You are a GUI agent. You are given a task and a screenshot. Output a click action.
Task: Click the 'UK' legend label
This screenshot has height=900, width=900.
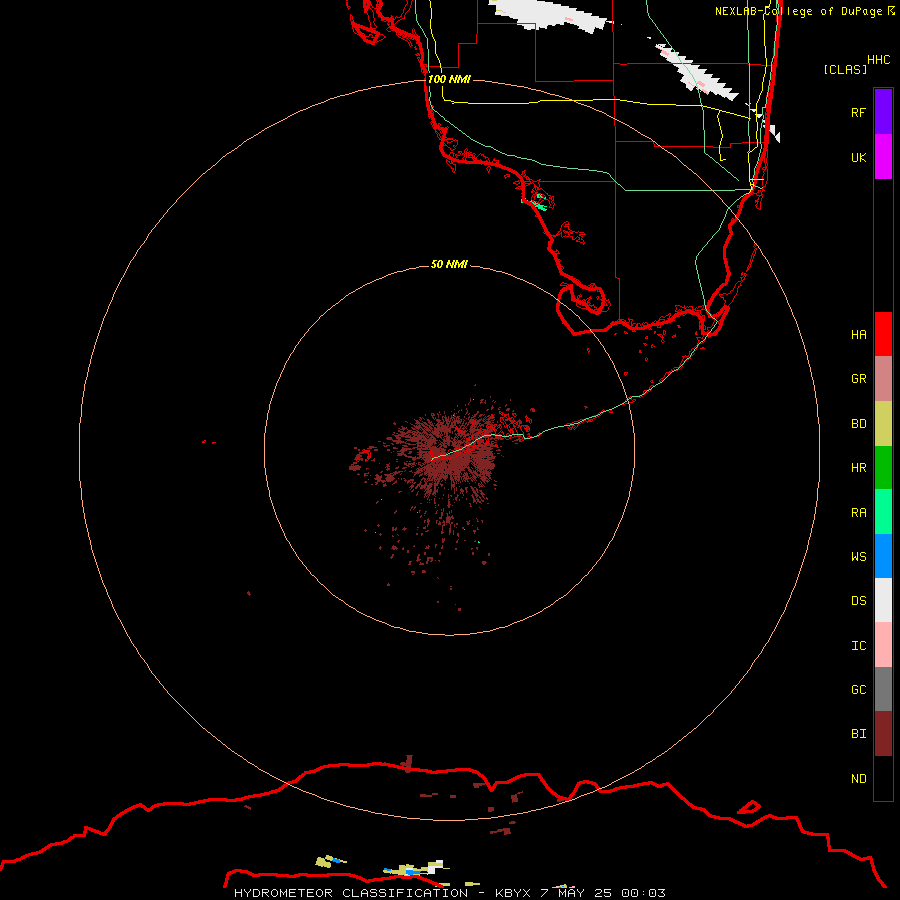[858, 157]
